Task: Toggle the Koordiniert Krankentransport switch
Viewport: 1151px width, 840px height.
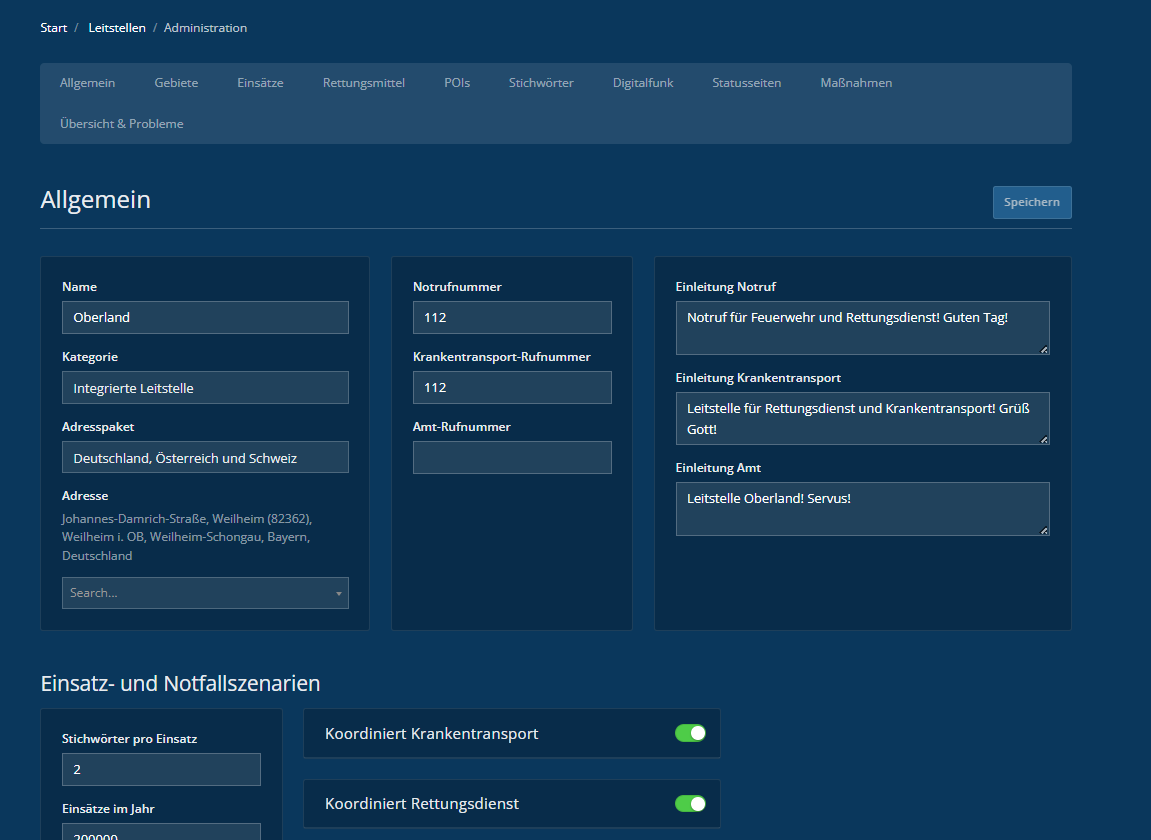Action: click(690, 733)
